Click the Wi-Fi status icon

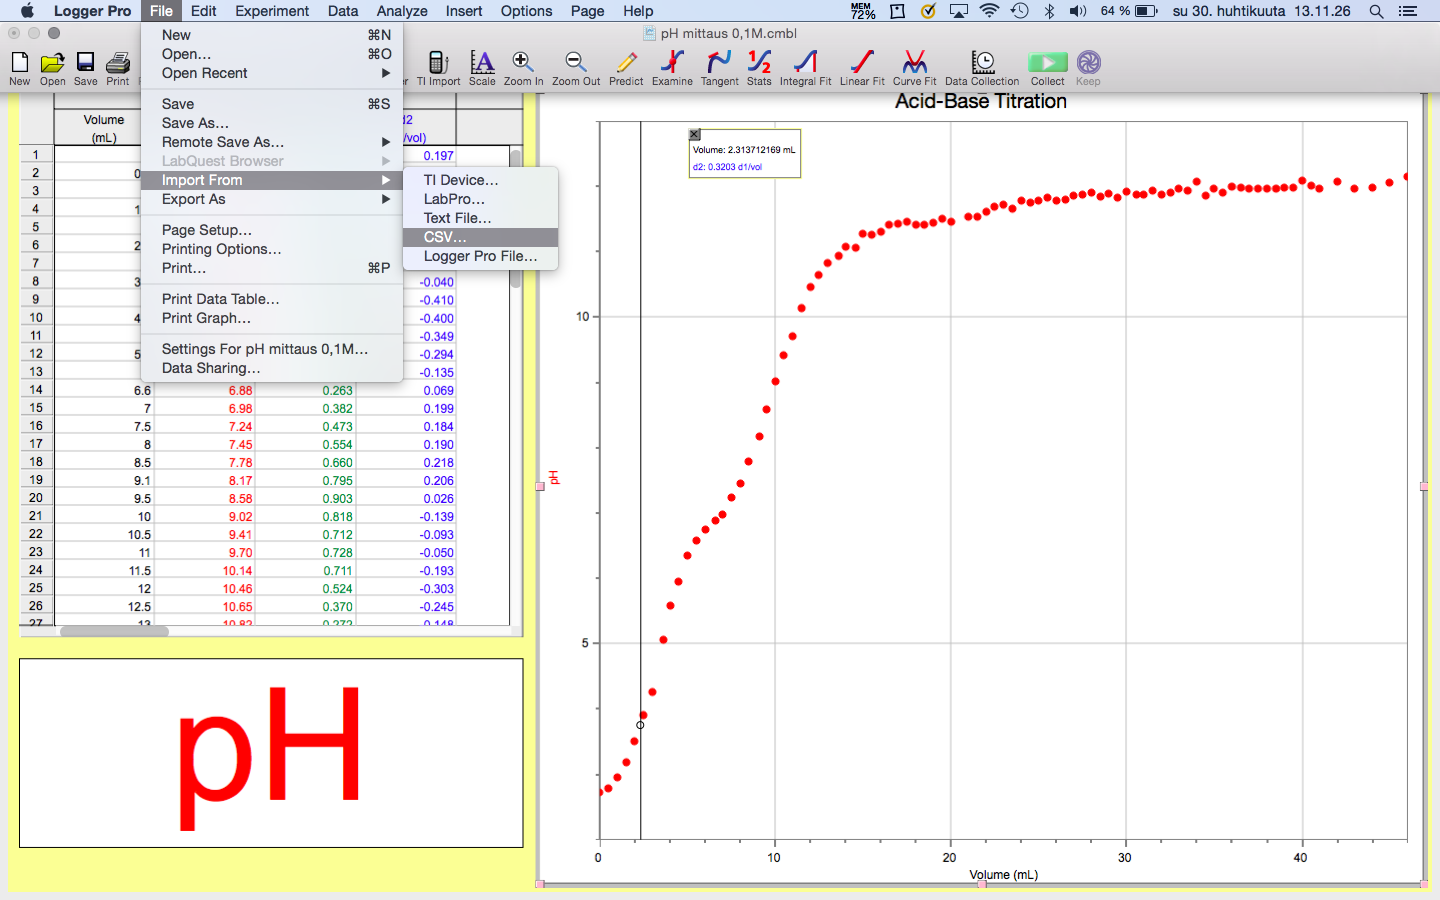tap(989, 11)
